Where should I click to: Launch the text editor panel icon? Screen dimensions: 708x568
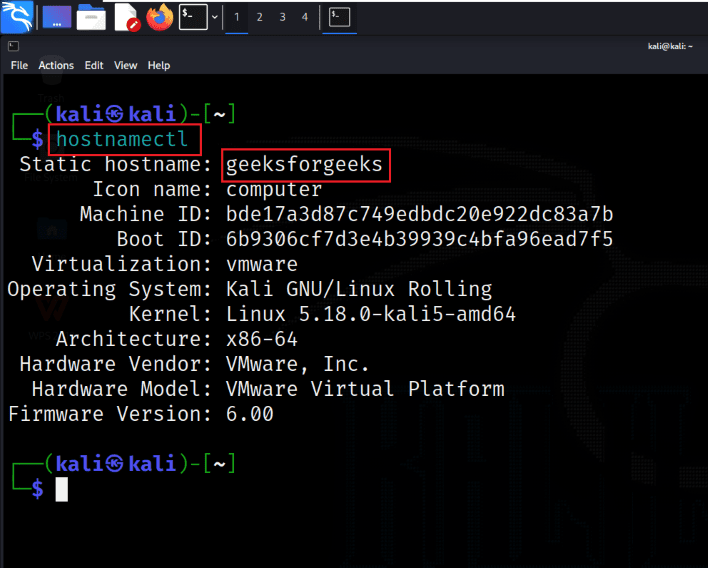tap(126, 17)
